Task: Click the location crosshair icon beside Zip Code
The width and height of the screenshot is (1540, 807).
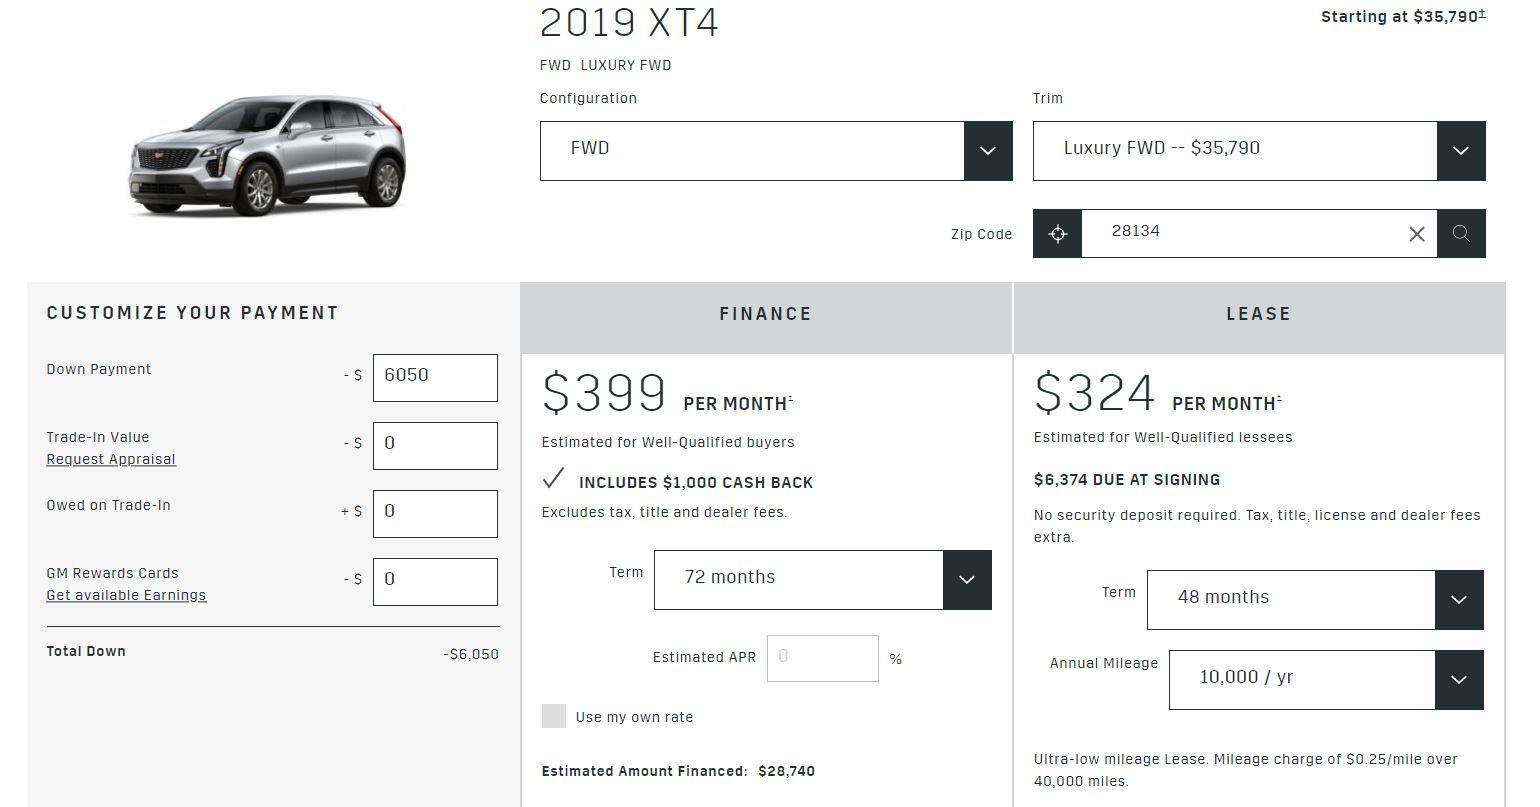Action: (x=1057, y=233)
